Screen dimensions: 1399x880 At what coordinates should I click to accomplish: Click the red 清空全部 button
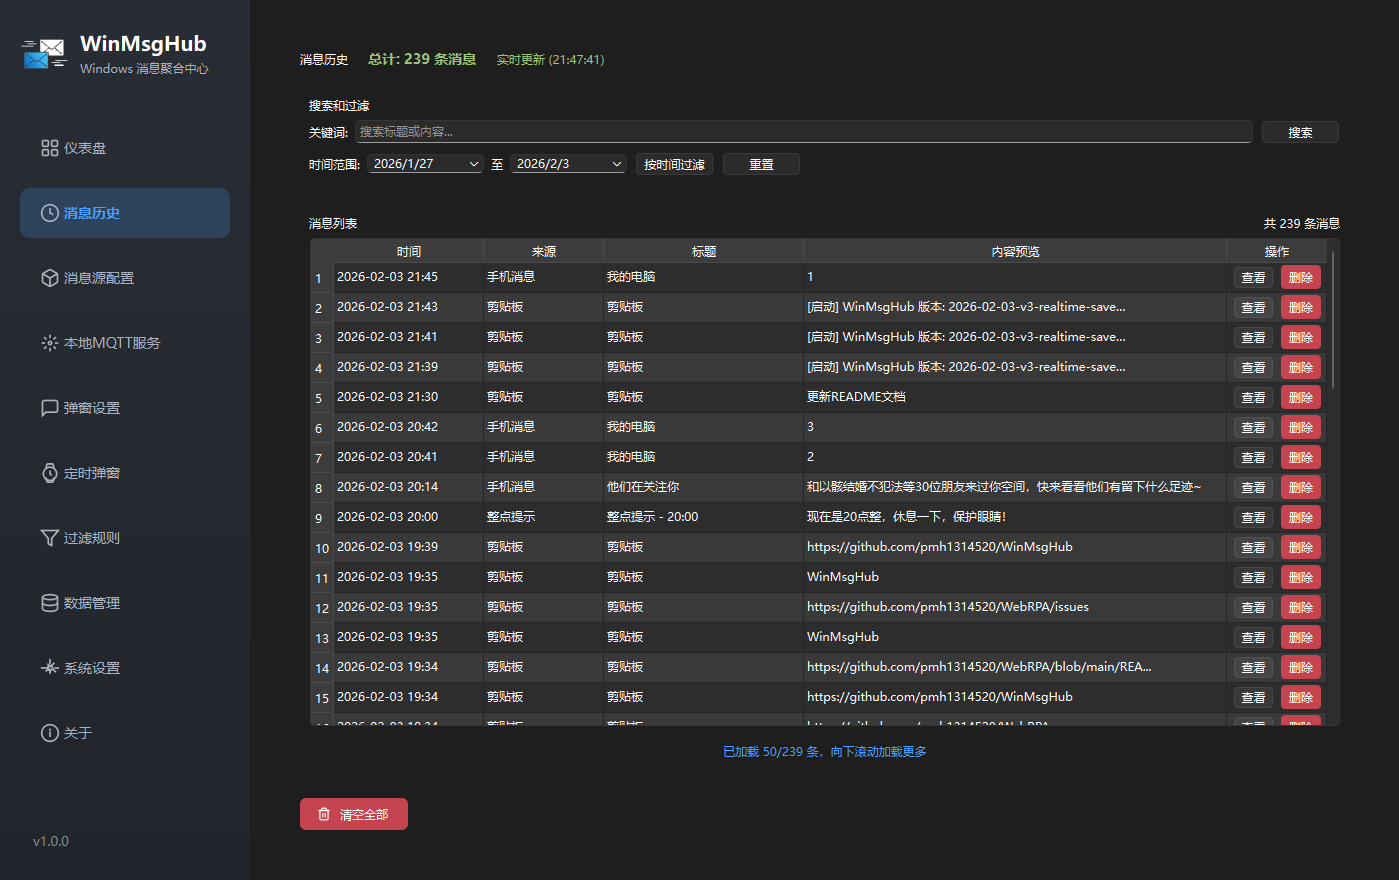click(x=354, y=814)
